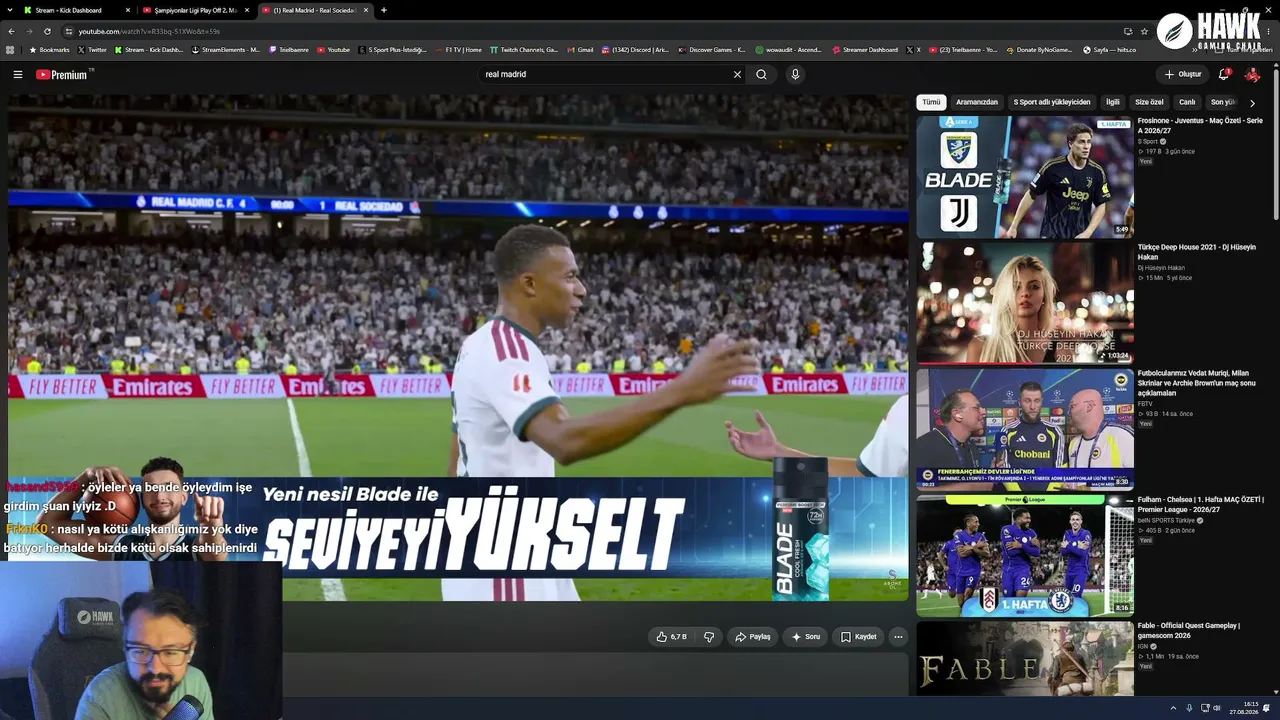Image resolution: width=1280 pixels, height=720 pixels.
Task: Like the video (6,7 B)
Action: tap(672, 637)
